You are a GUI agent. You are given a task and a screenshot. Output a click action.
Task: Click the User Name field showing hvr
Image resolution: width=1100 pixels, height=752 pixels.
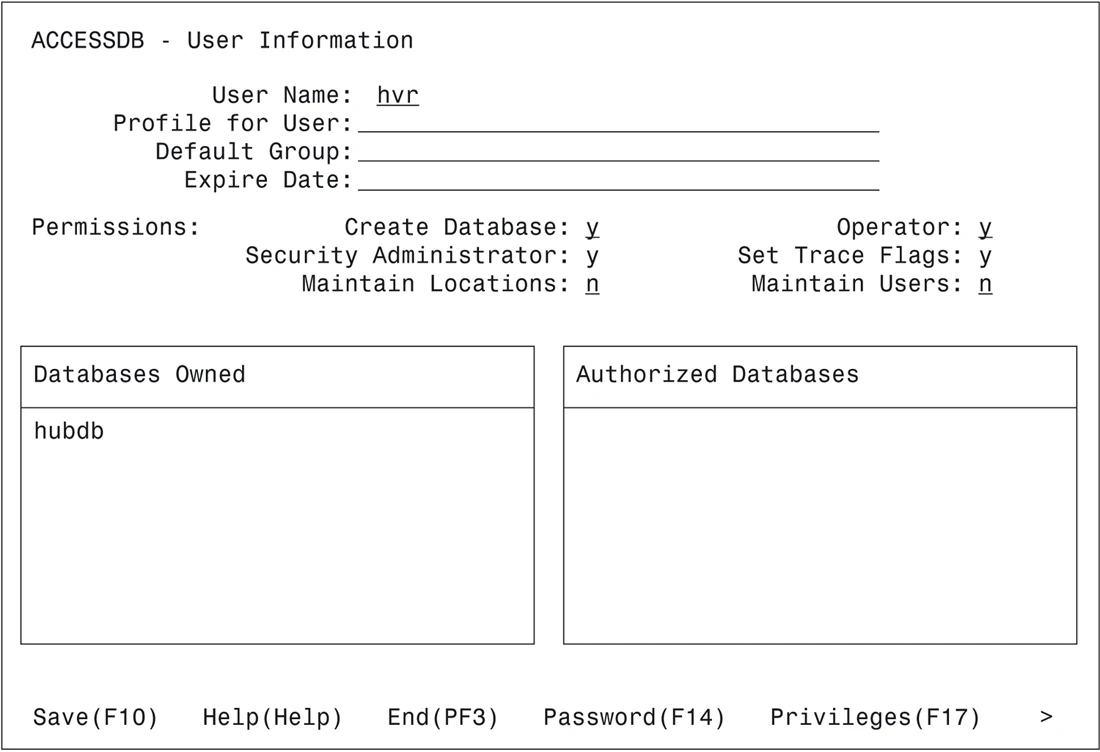[x=397, y=94]
